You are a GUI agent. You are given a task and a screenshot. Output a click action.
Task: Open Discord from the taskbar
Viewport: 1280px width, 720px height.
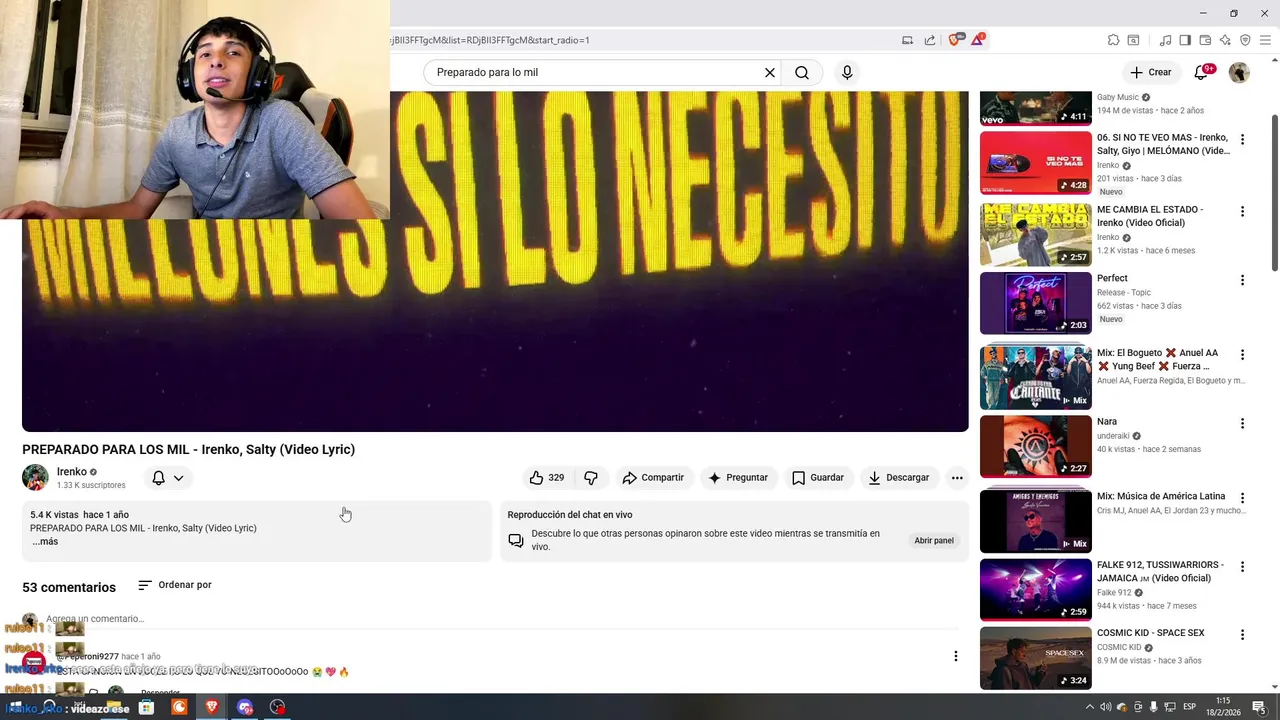pyautogui.click(x=245, y=707)
